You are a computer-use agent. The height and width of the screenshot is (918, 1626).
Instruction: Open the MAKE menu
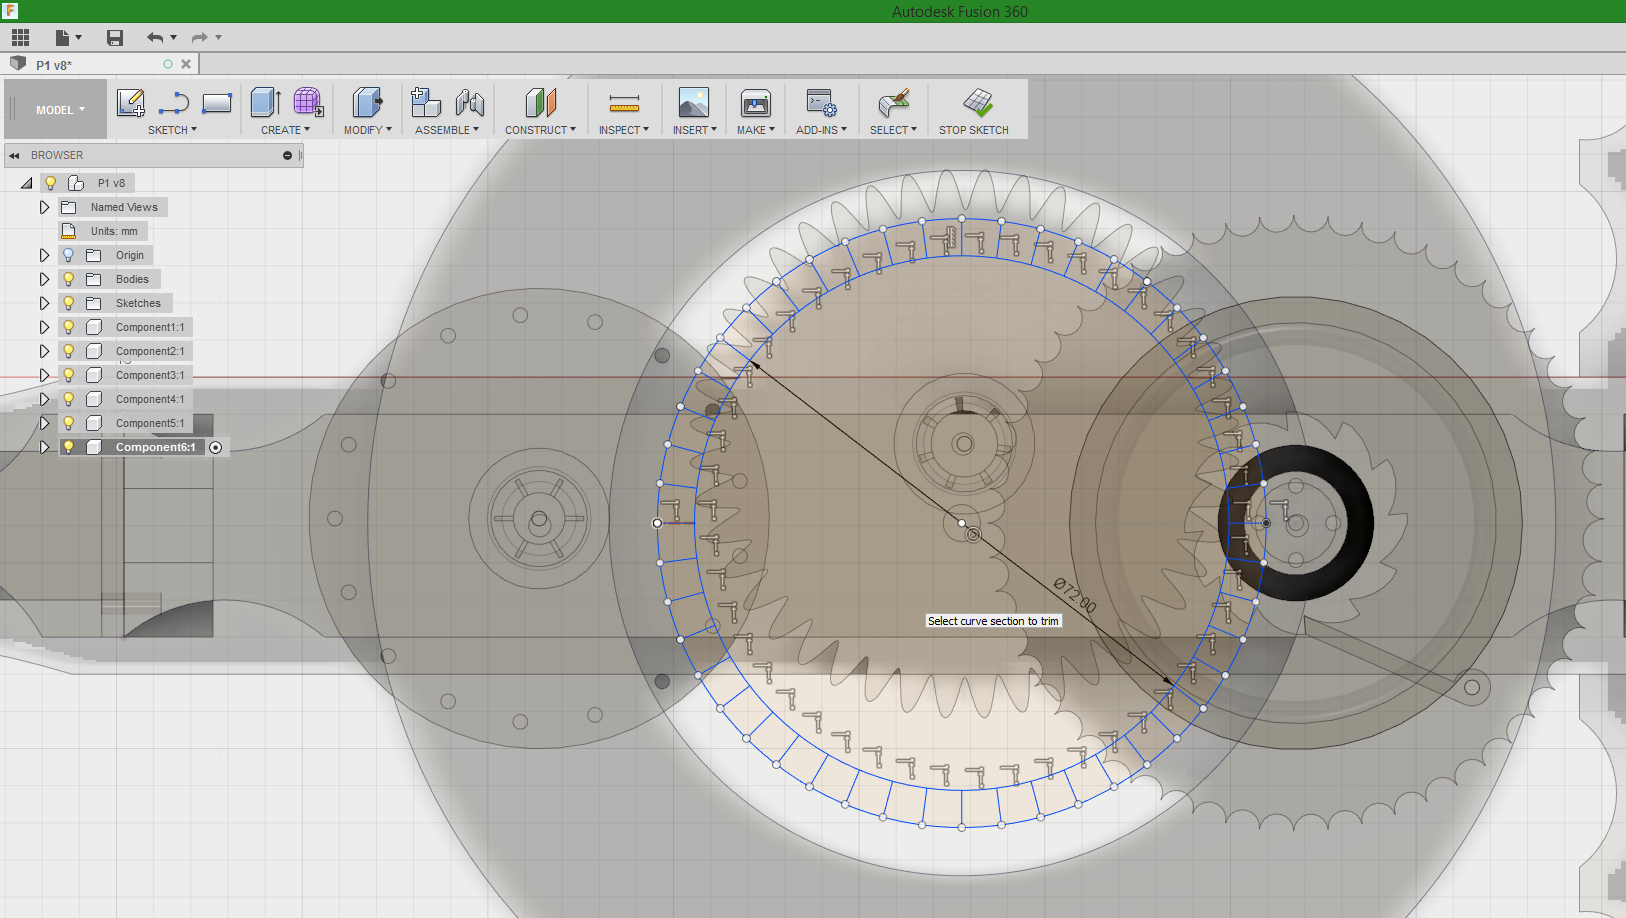tap(756, 130)
